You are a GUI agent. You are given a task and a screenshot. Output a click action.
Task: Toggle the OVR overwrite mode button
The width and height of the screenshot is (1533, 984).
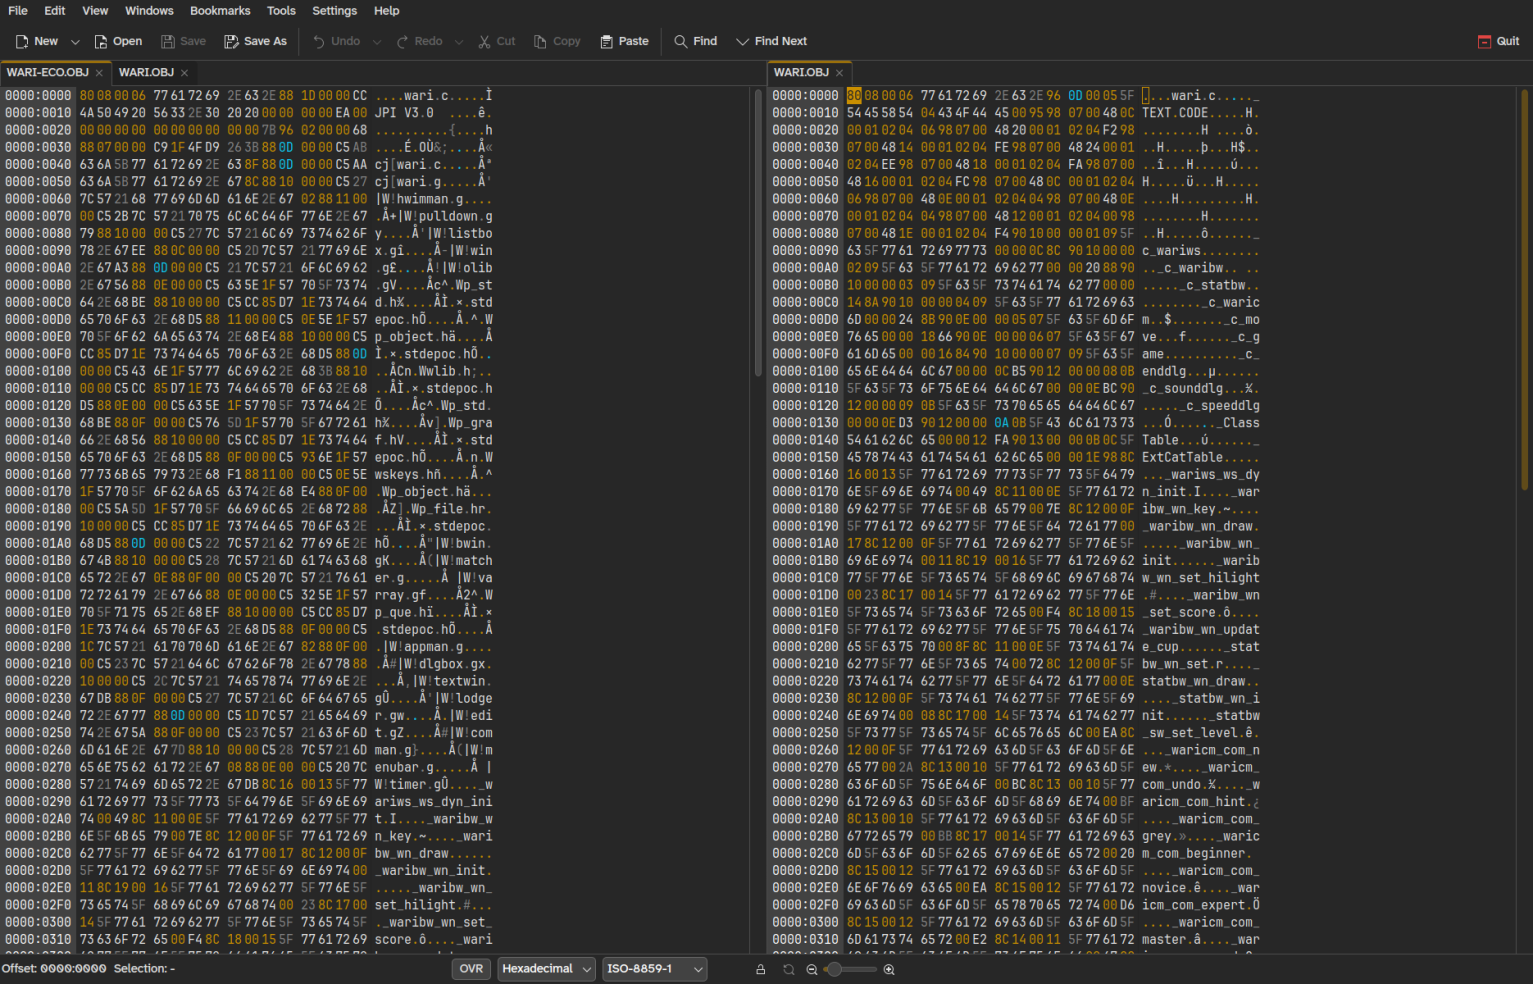point(471,969)
